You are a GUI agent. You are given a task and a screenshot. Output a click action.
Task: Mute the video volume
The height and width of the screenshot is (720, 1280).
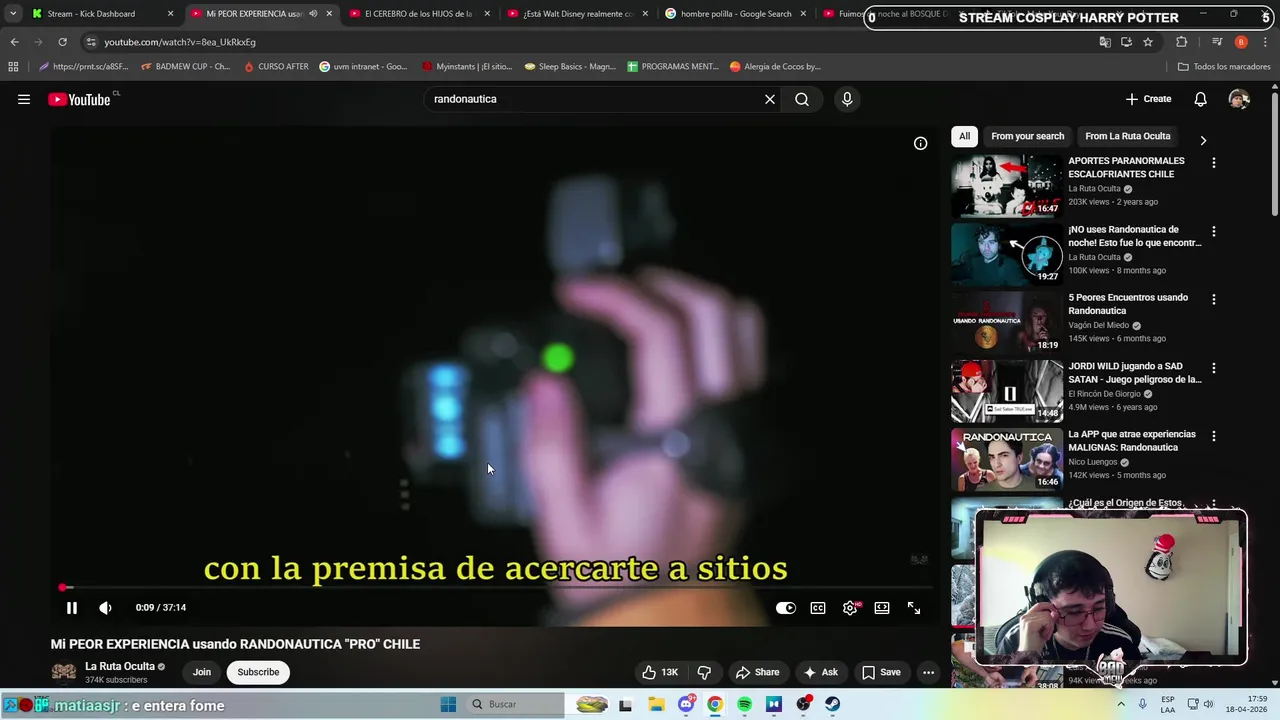[105, 608]
